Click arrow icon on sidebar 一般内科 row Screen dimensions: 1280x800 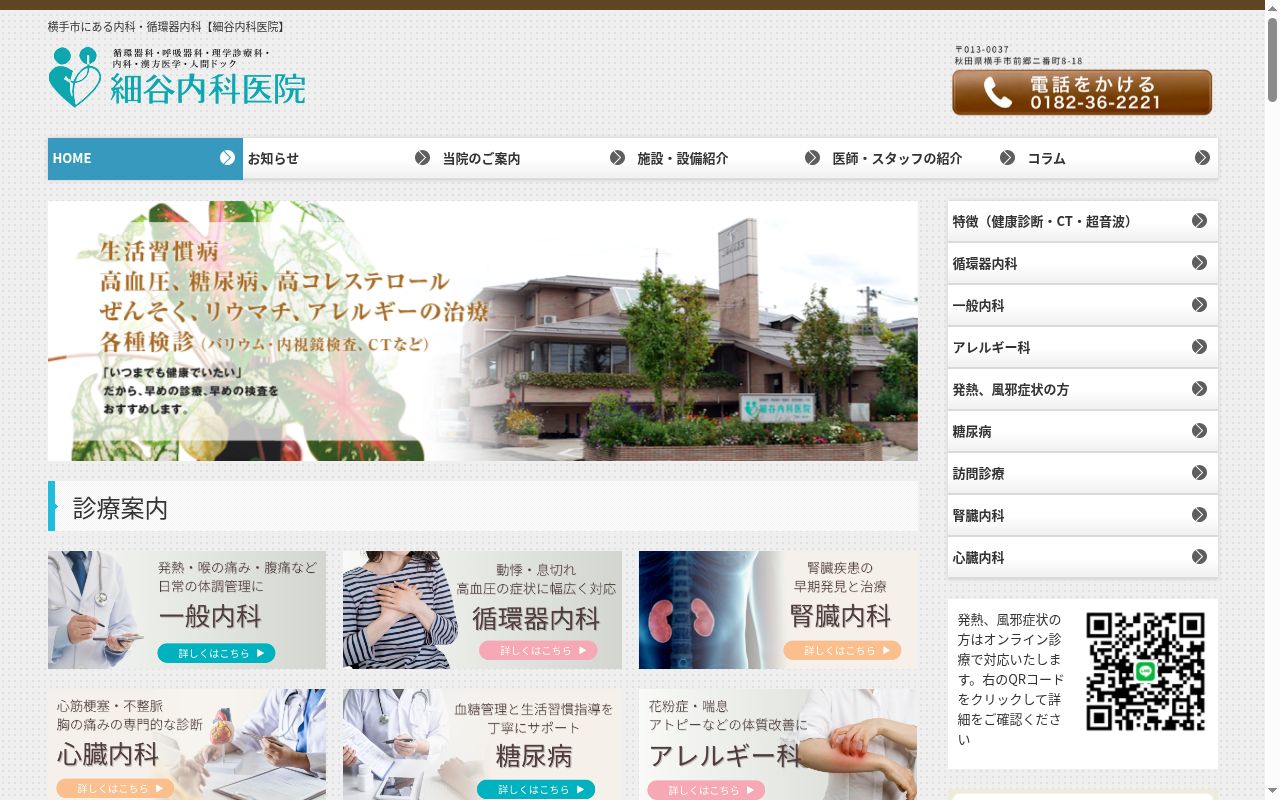pyautogui.click(x=1199, y=305)
